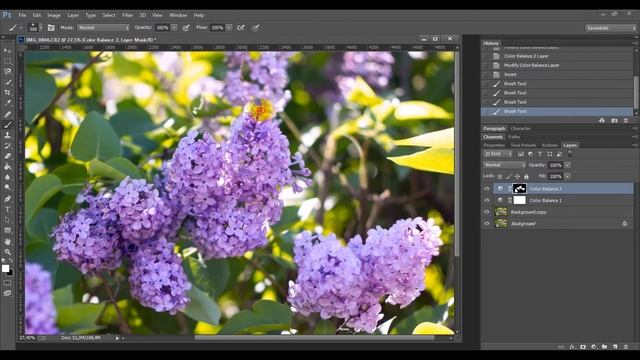Select the Rectangular Marquee tool
The image size is (640, 360).
pos(7,61)
